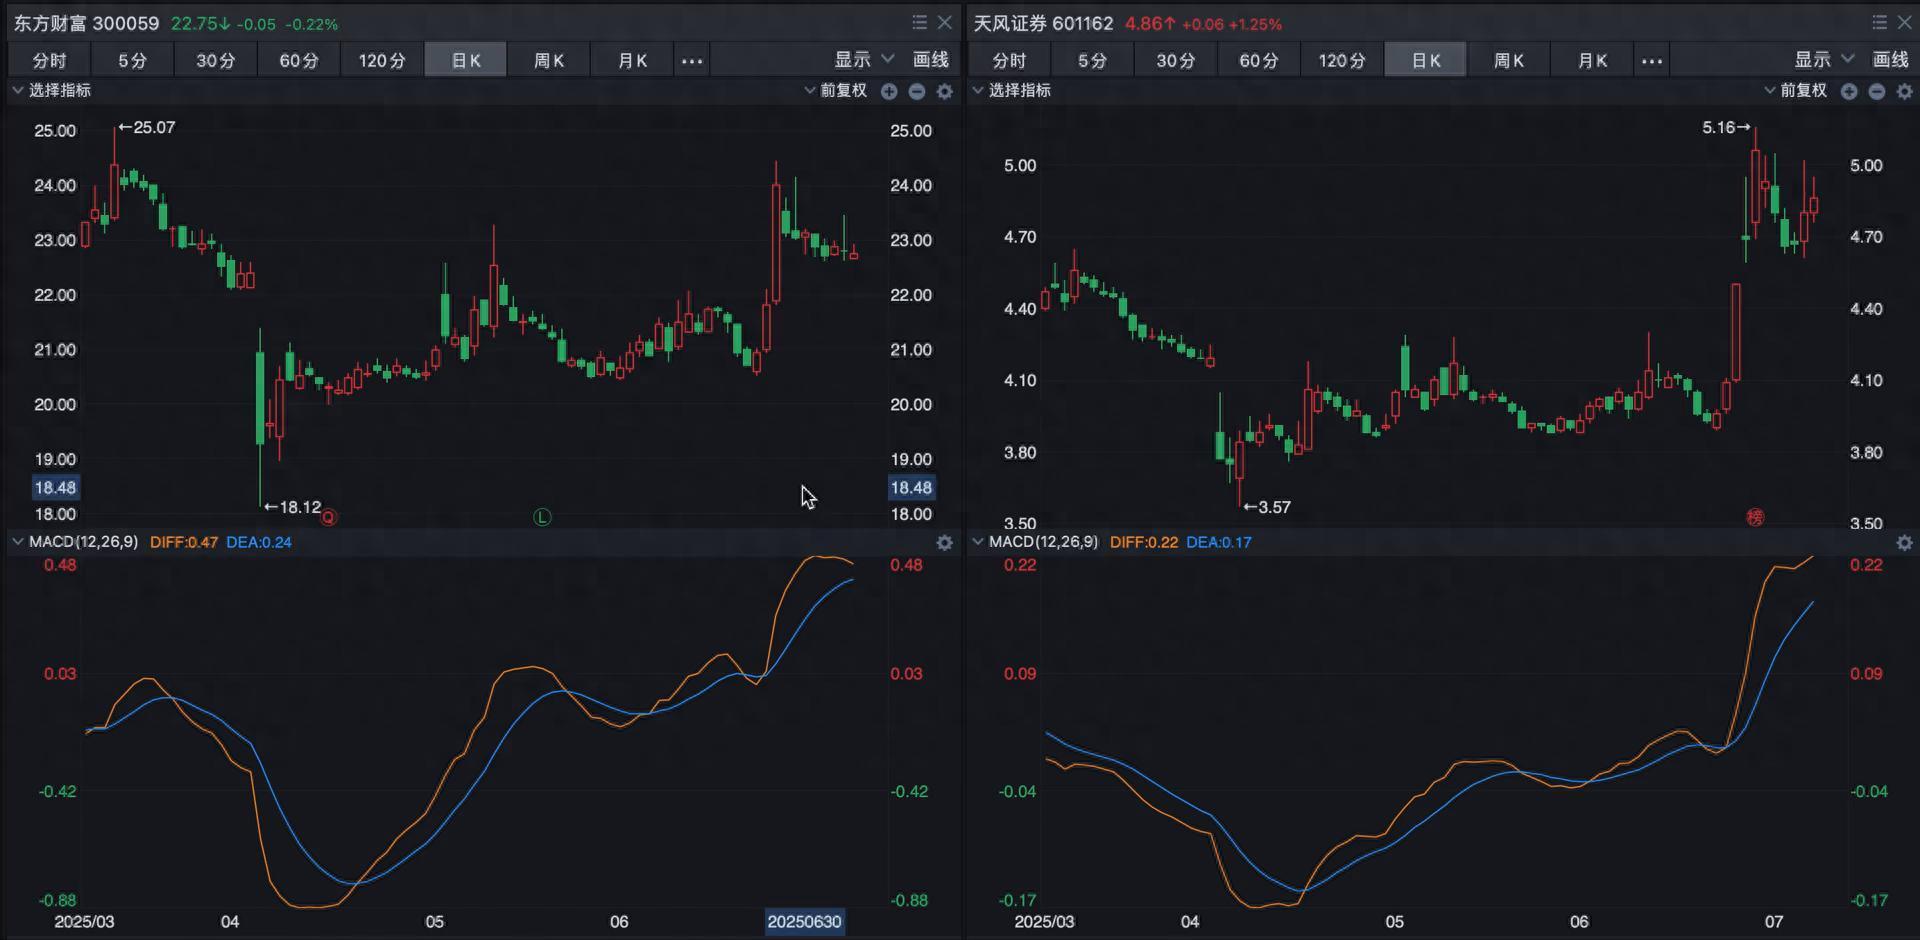
Task: Open left panel list menu icon
Action: 919,22
